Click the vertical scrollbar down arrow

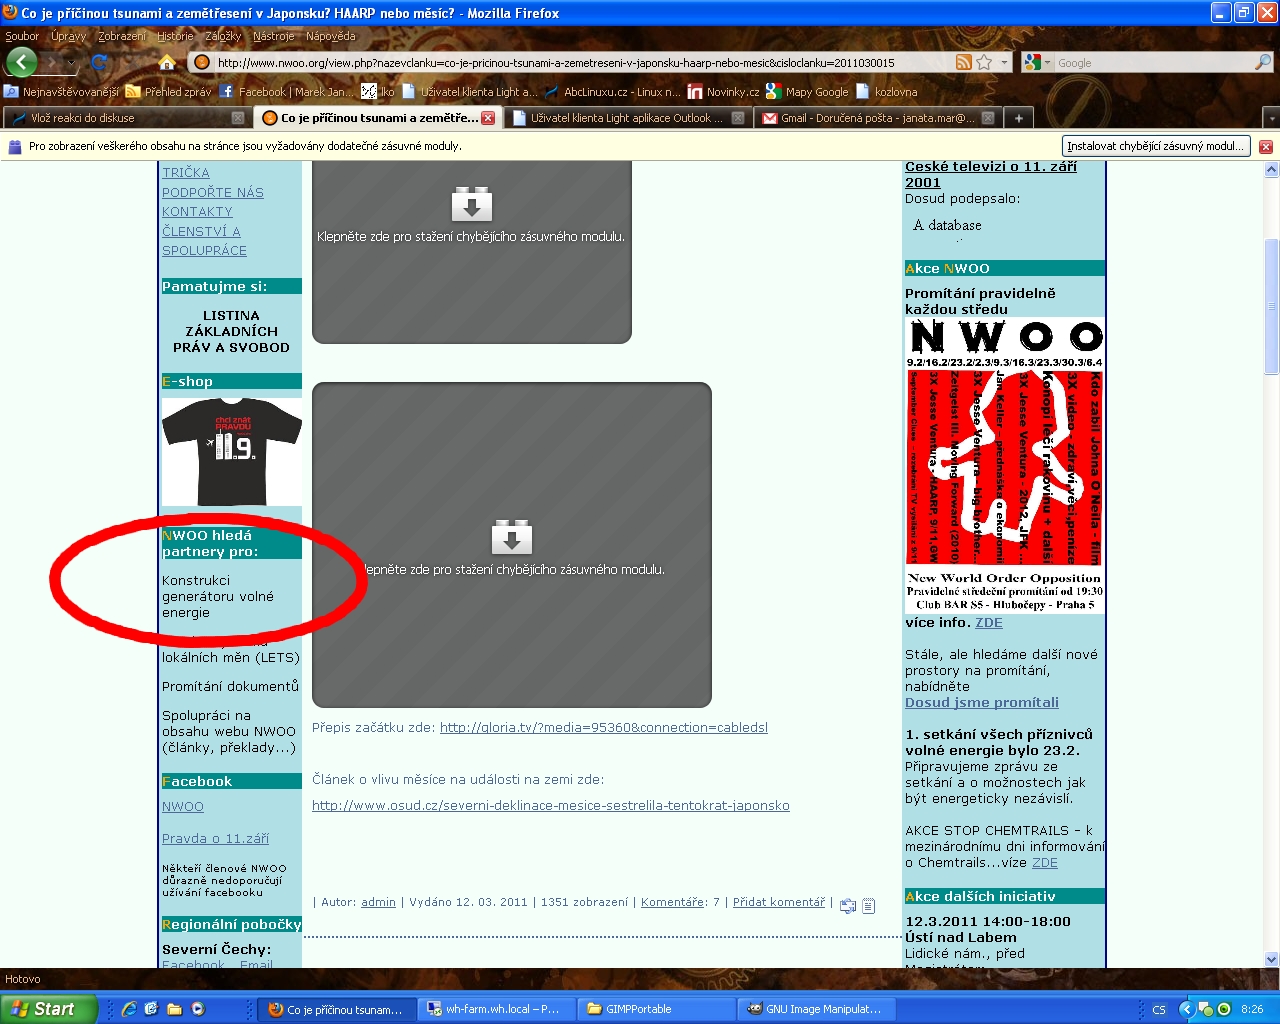click(1272, 959)
